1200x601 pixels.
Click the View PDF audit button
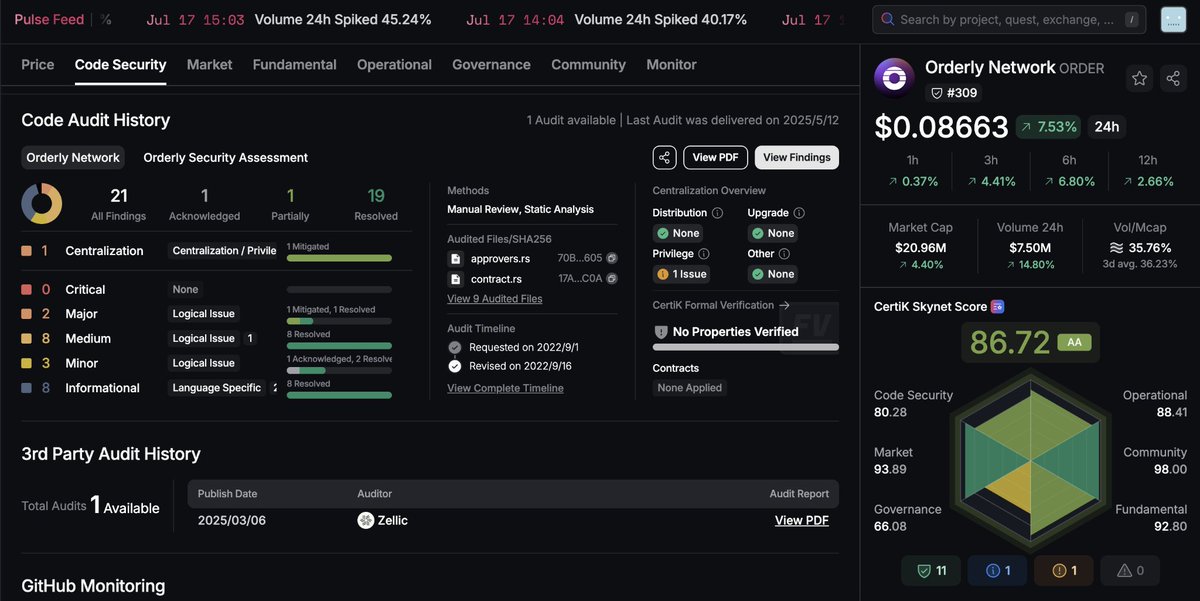[716, 157]
